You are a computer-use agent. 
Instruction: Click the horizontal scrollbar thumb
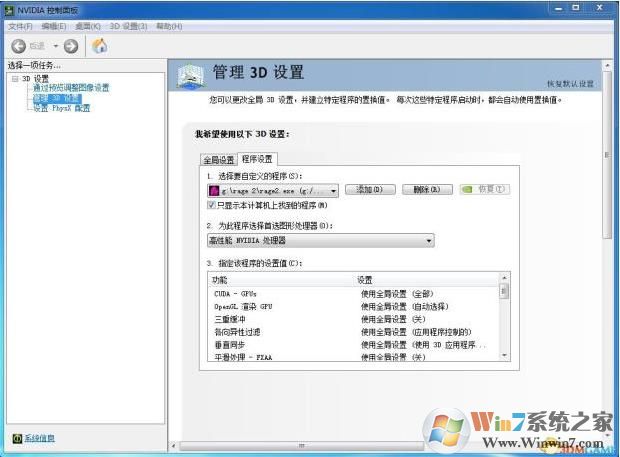[302, 446]
